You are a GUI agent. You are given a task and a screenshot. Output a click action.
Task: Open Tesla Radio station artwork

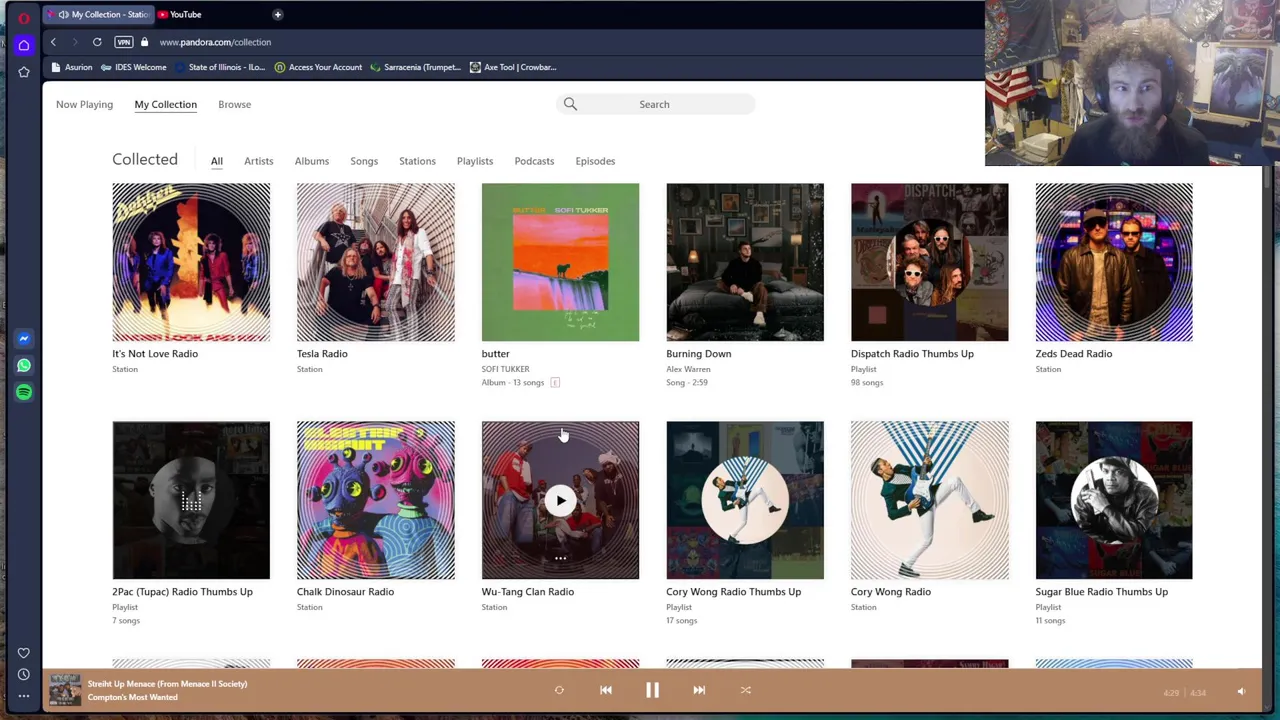(x=375, y=262)
